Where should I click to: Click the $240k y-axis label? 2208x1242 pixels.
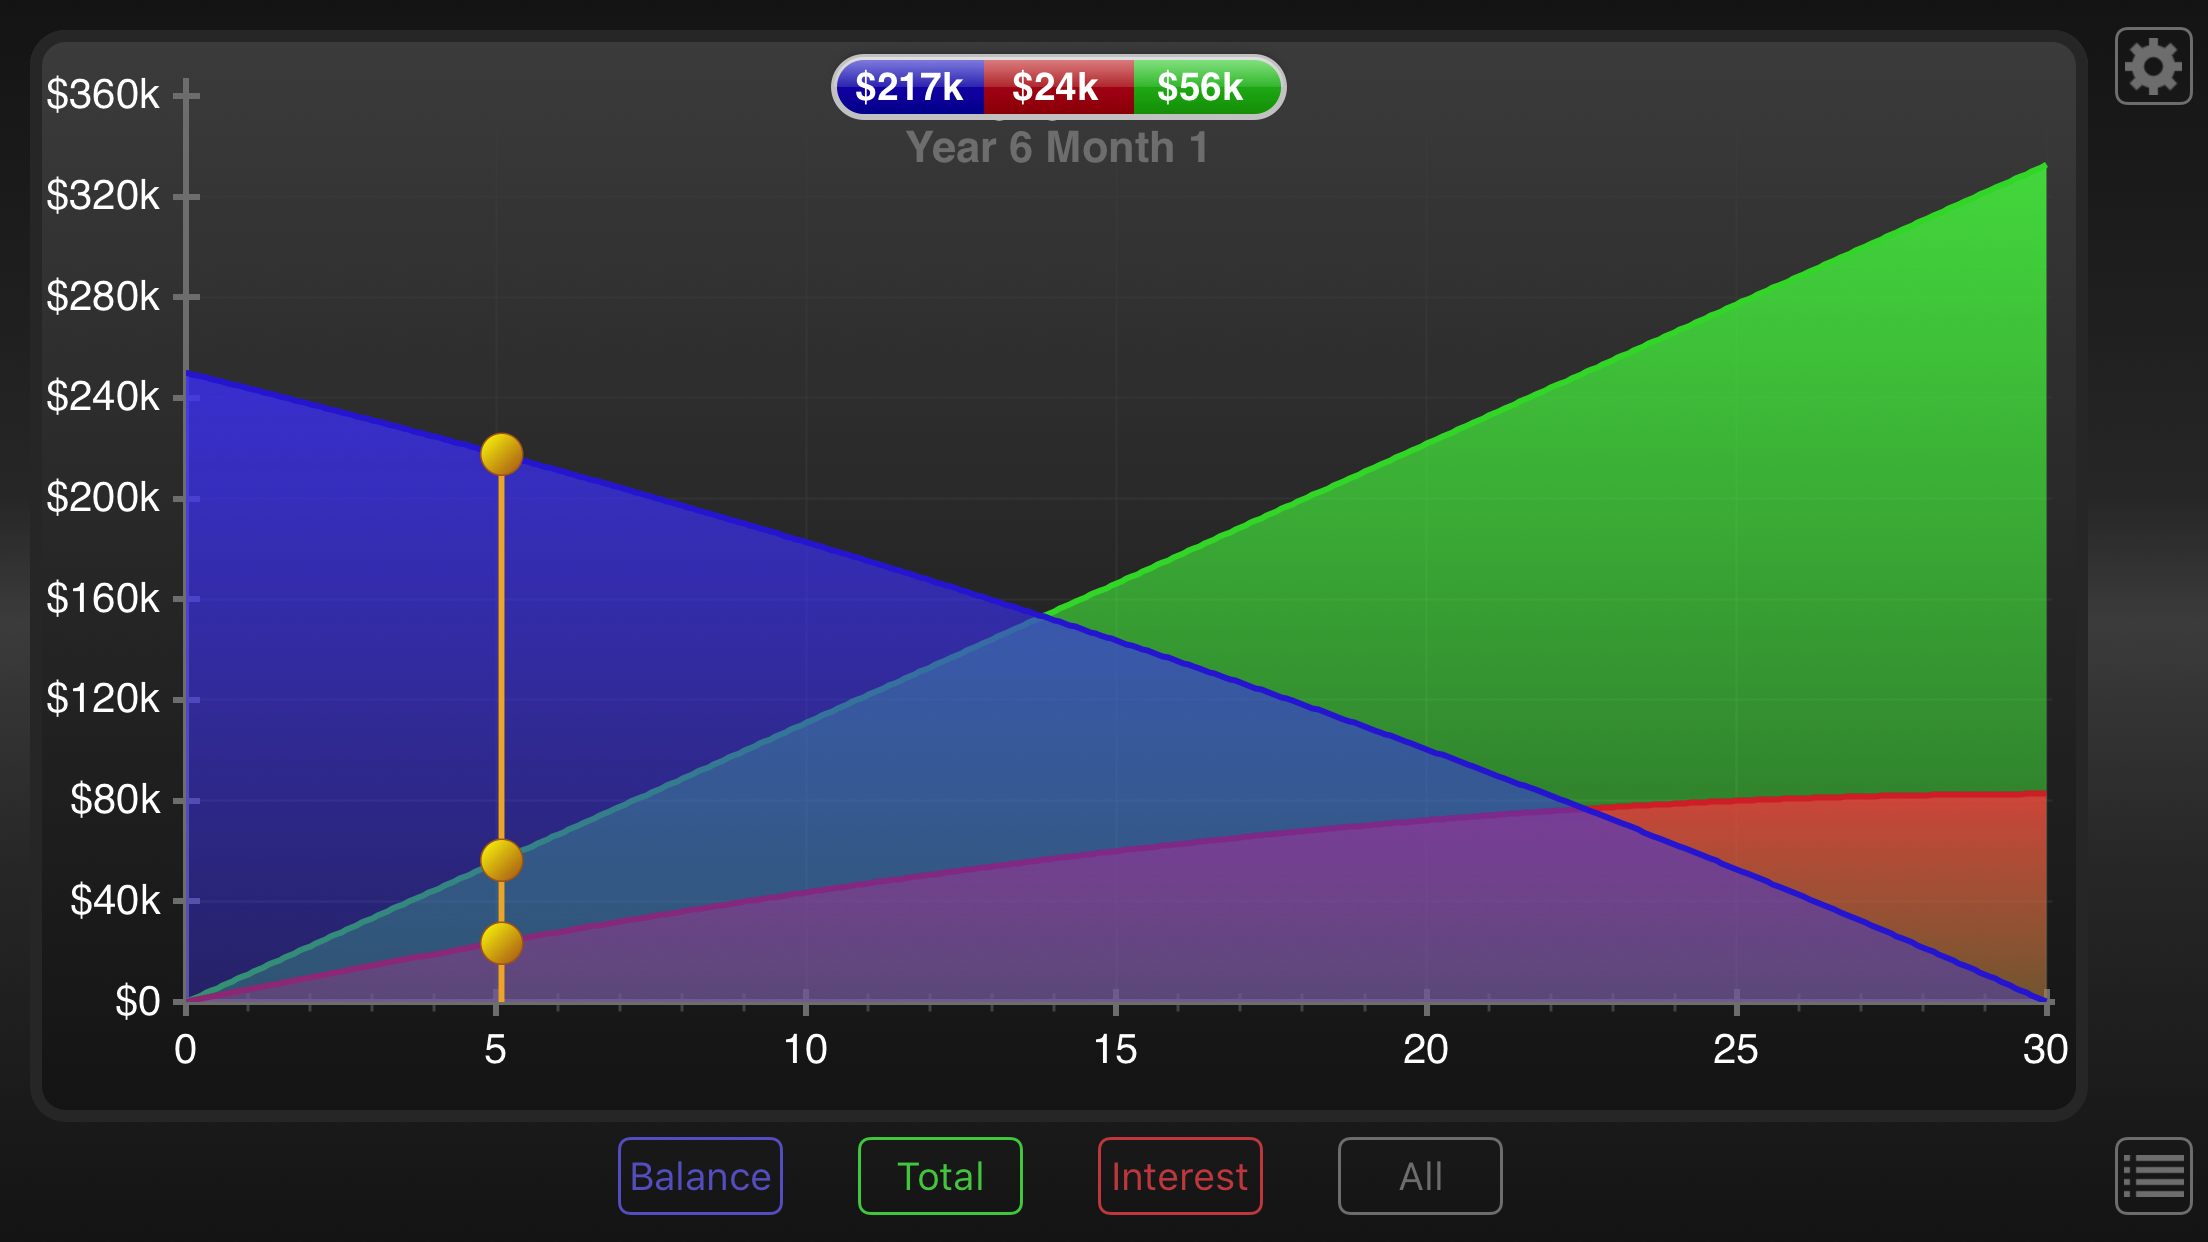click(103, 397)
